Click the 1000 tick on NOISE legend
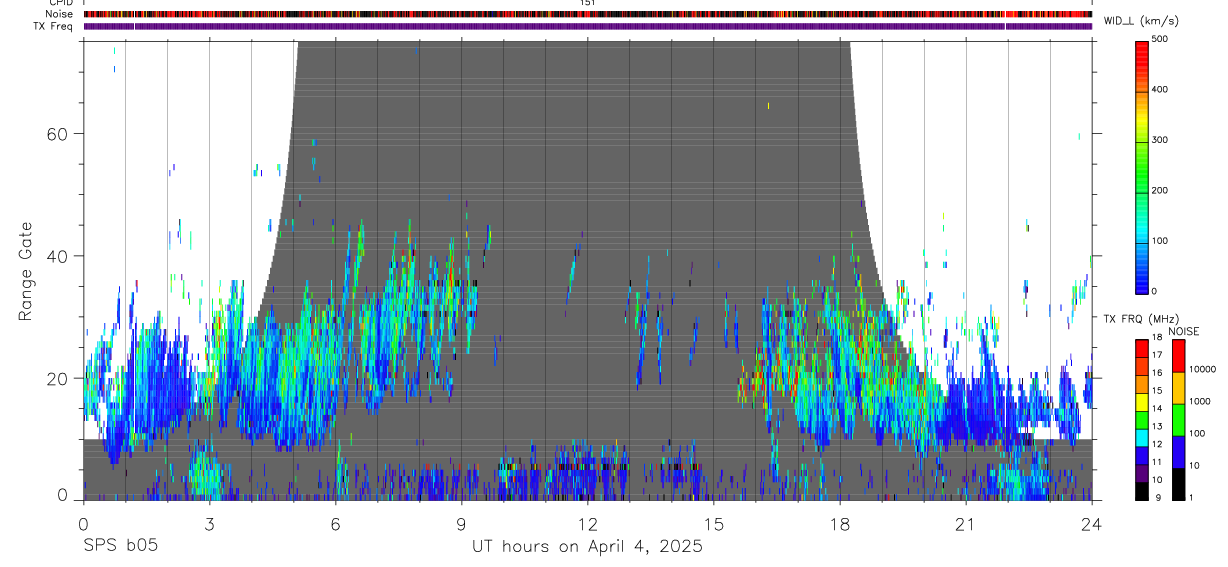This screenshot has height=567, width=1228. click(x=1201, y=402)
